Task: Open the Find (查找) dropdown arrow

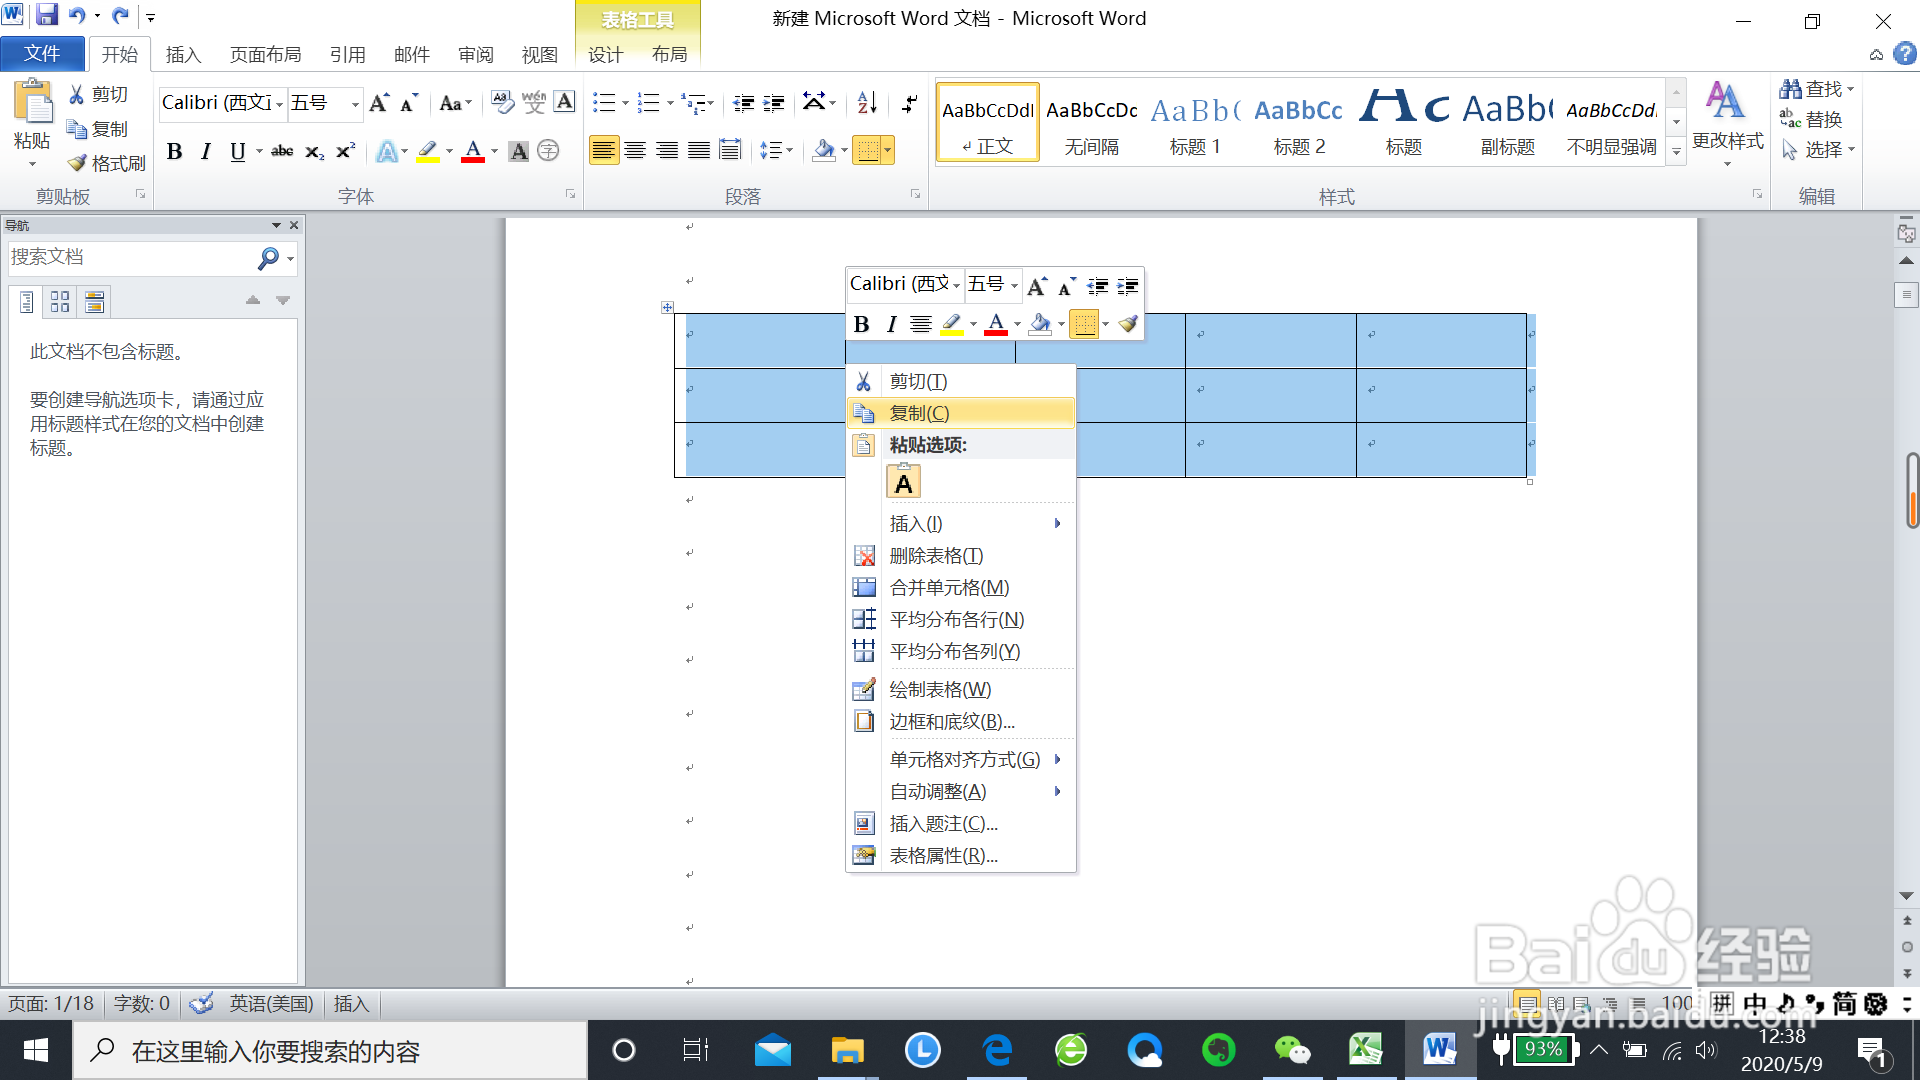Action: (1851, 89)
